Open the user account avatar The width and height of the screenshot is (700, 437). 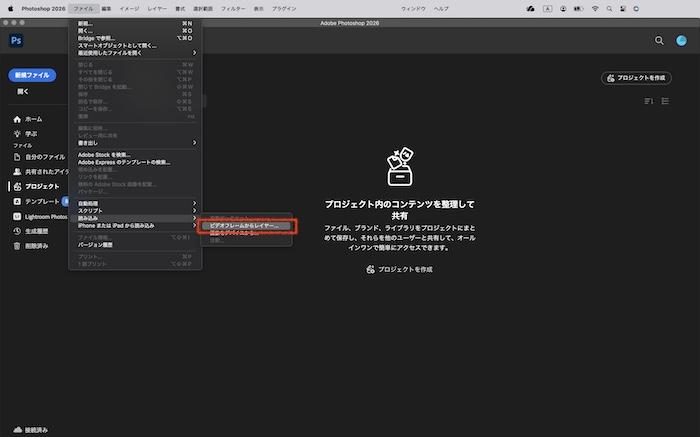coord(681,41)
